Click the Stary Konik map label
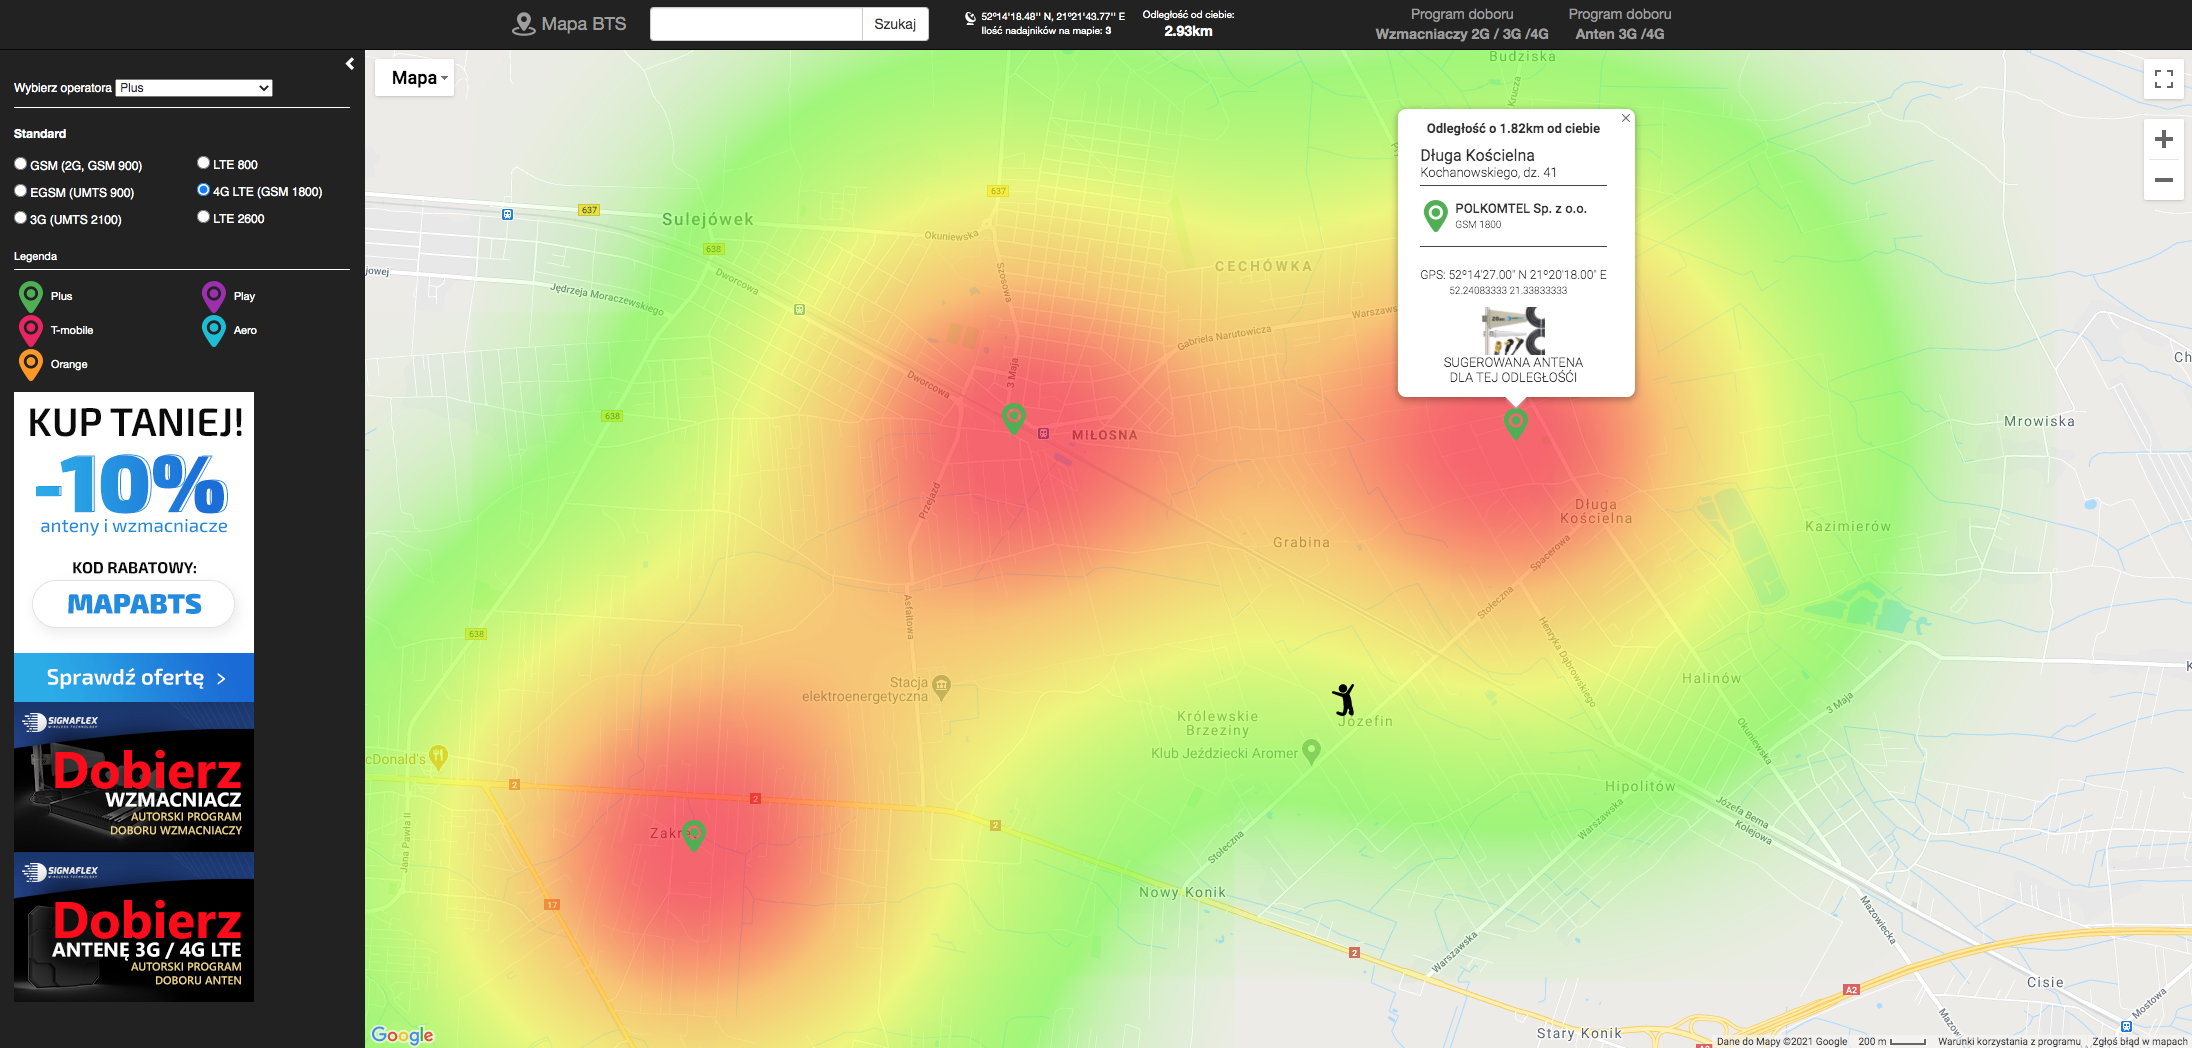2192x1048 pixels. (x=1579, y=1033)
